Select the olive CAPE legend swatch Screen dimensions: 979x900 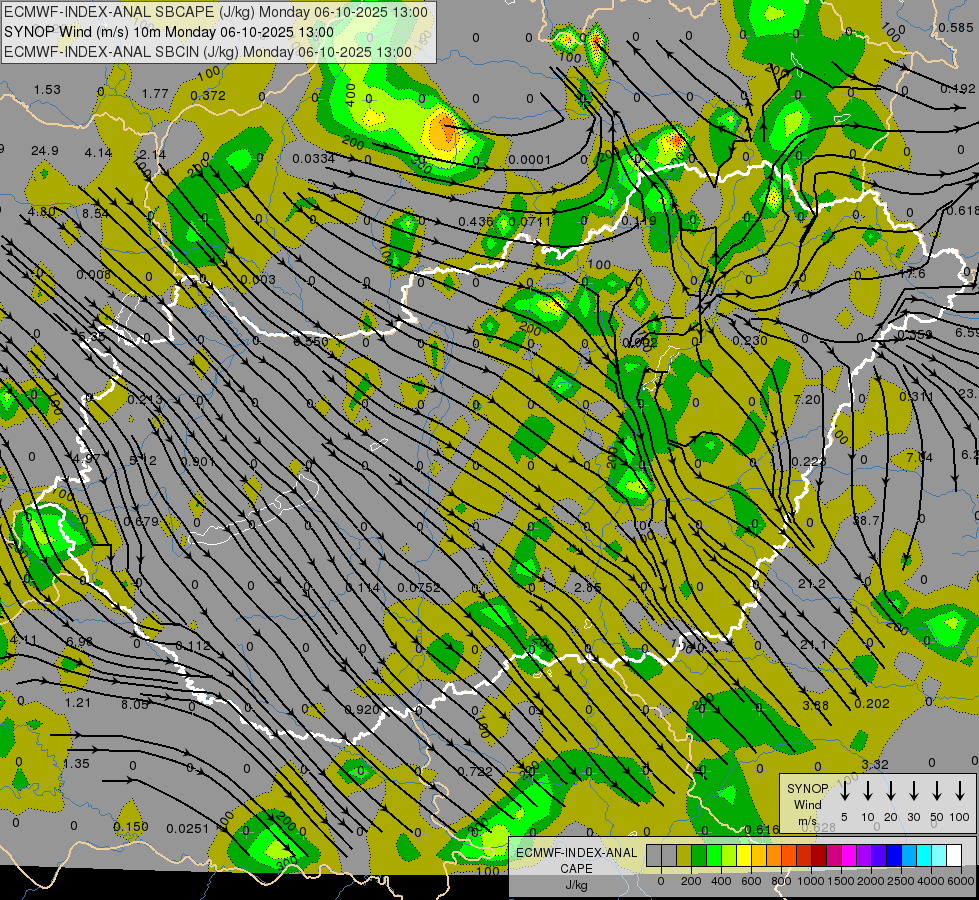[684, 856]
